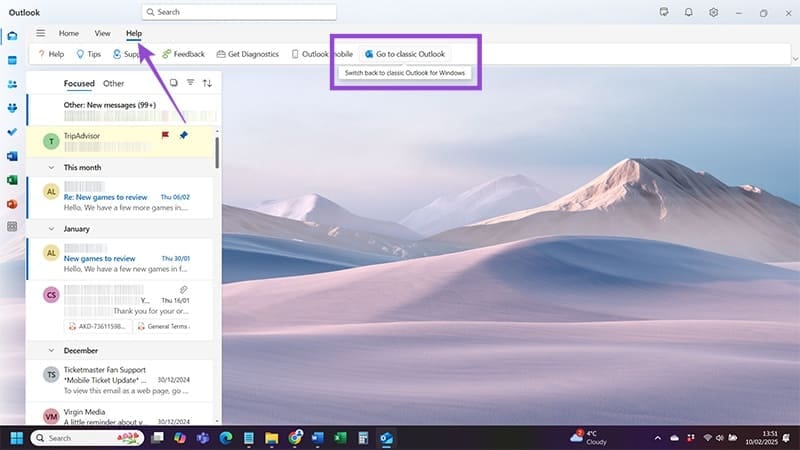
Task: Click Go to classic Outlook
Action: pyautogui.click(x=405, y=54)
